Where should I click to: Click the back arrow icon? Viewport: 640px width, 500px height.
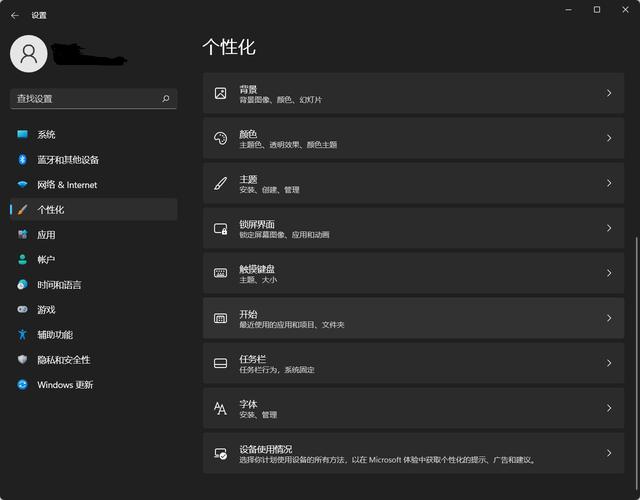pos(15,16)
